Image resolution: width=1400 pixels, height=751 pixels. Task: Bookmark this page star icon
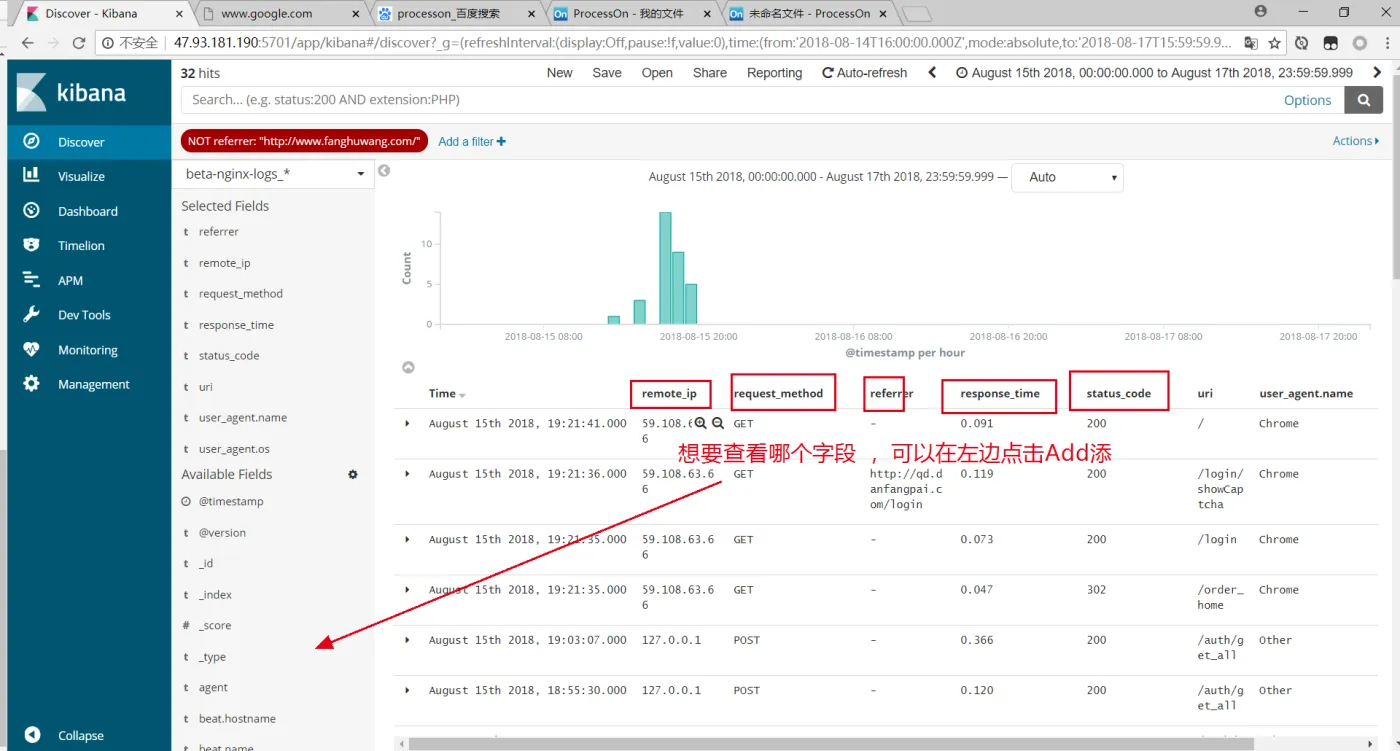1274,43
